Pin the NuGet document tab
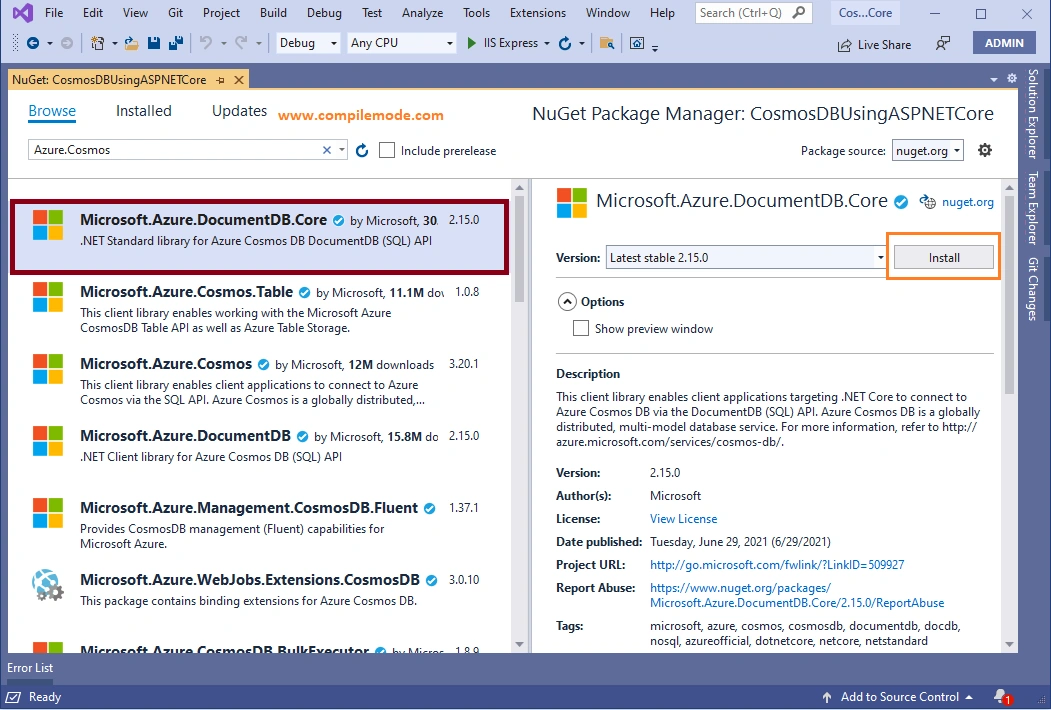This screenshot has width=1051, height=710. (220, 80)
